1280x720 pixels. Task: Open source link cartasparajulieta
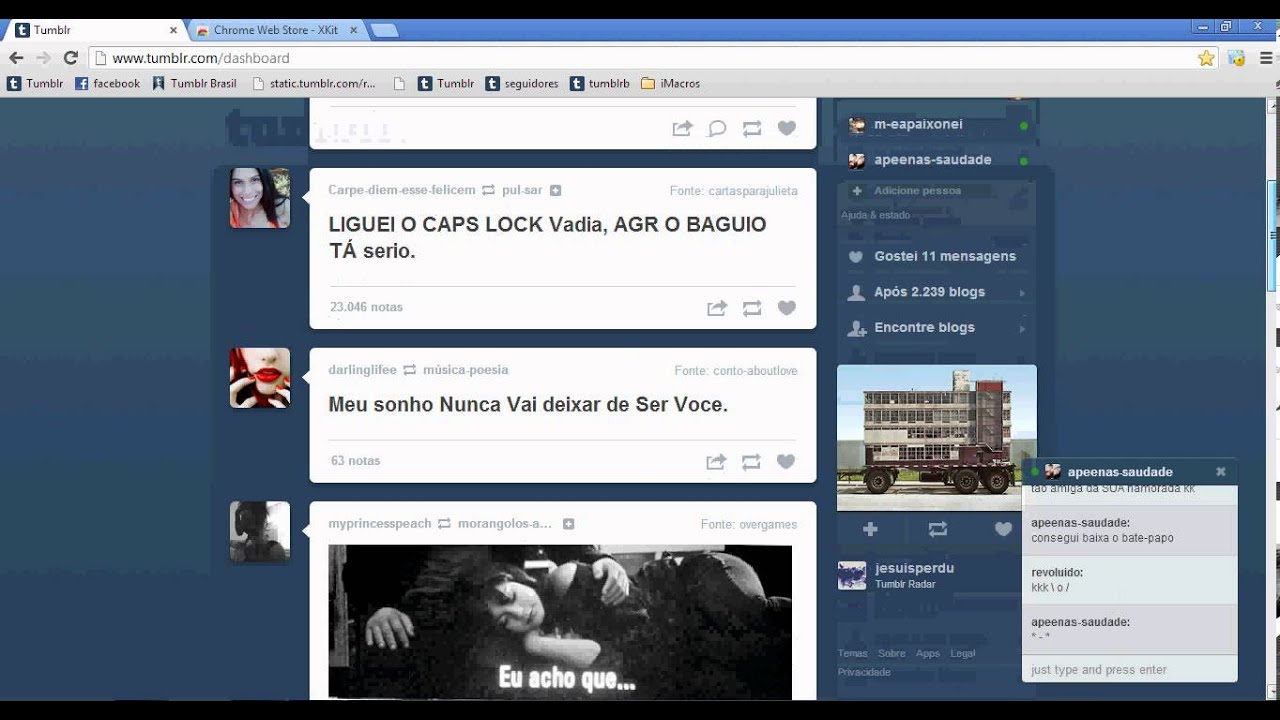click(x=753, y=191)
